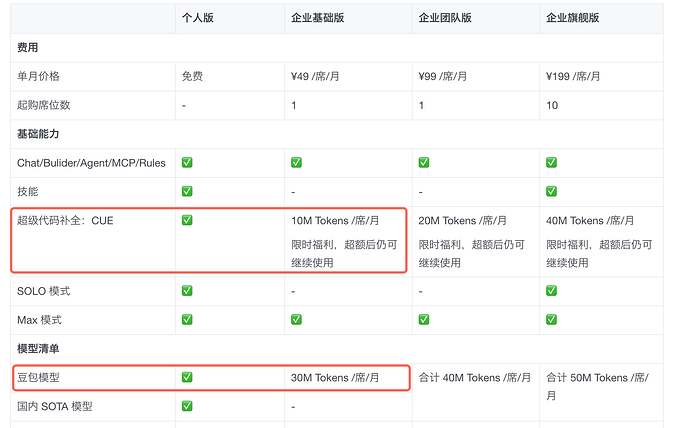Click the 个人版 checkmark in SOLO 模式 row
The image size is (690, 428).
click(x=187, y=290)
